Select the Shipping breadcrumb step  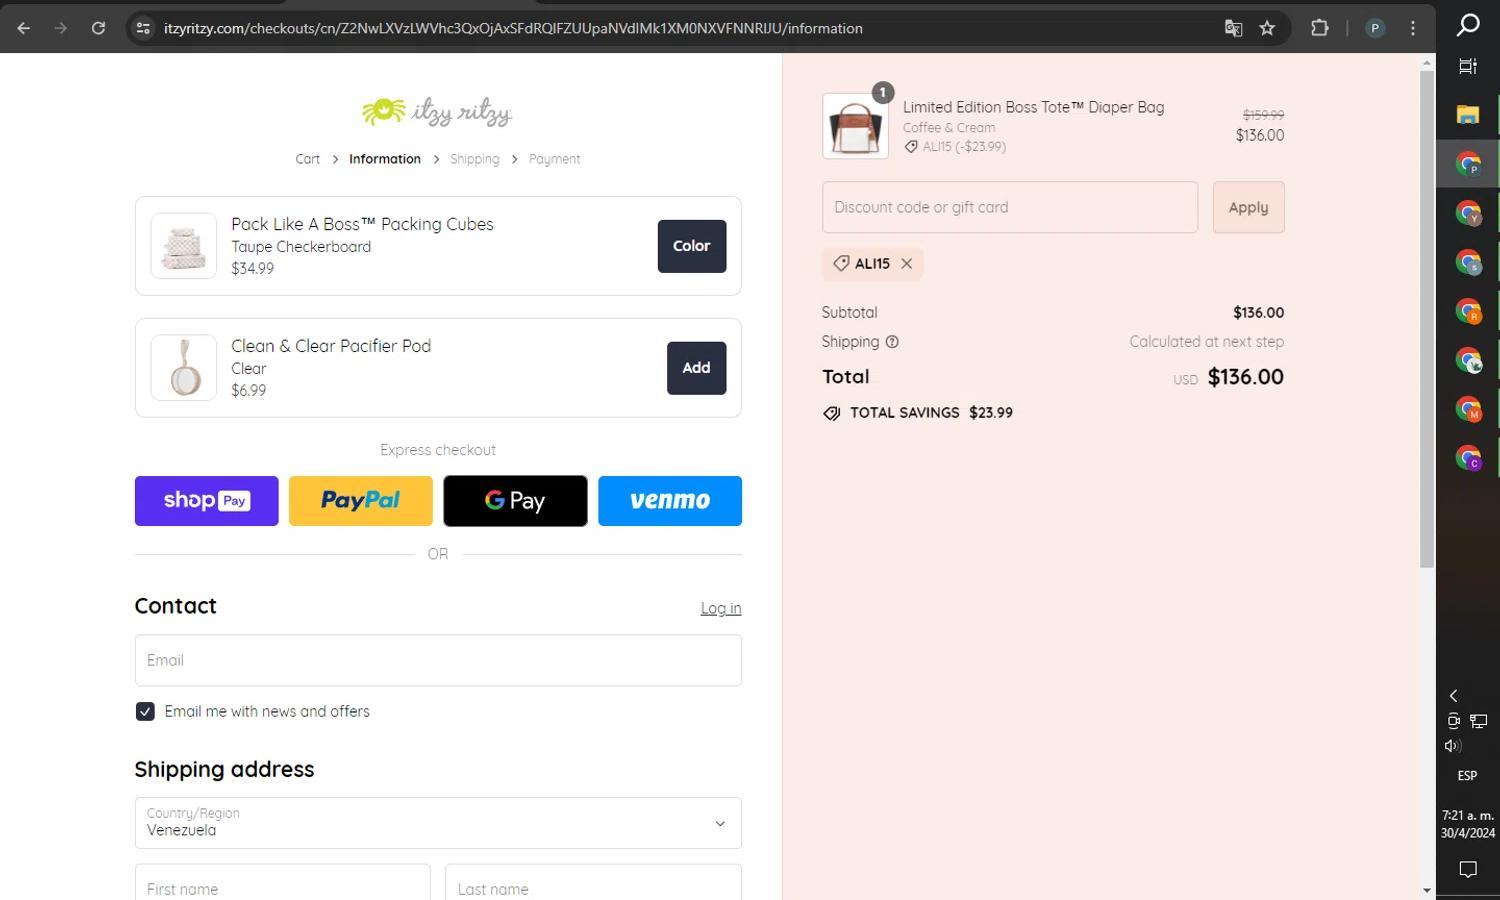[474, 159]
